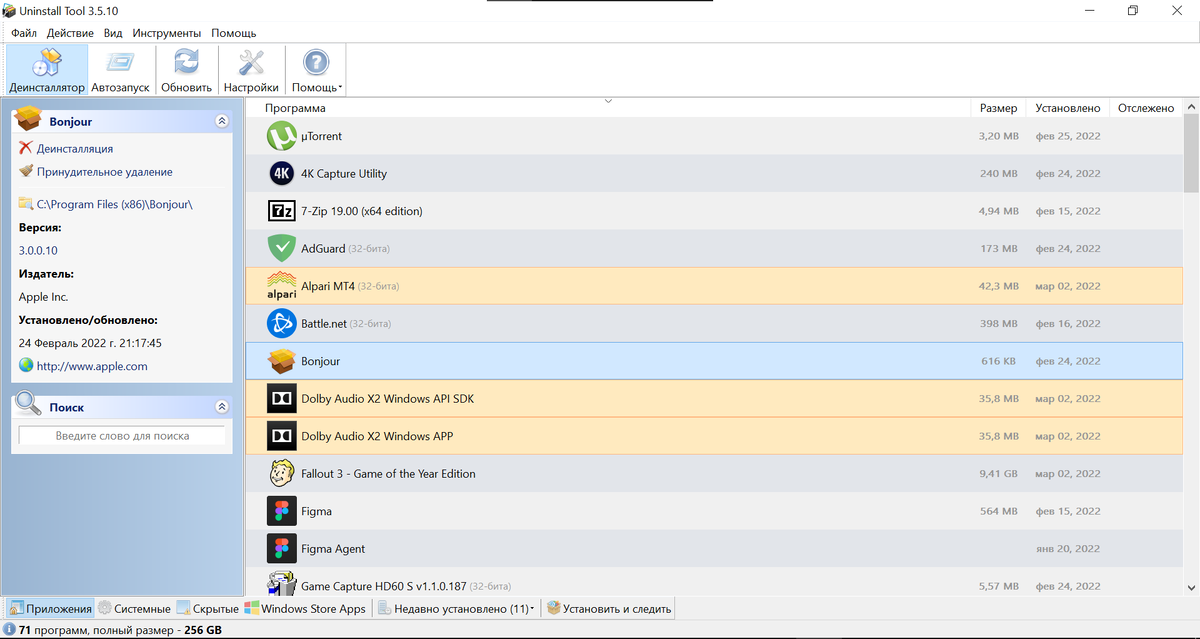Select the 4K Capture Utility icon

[283, 174]
